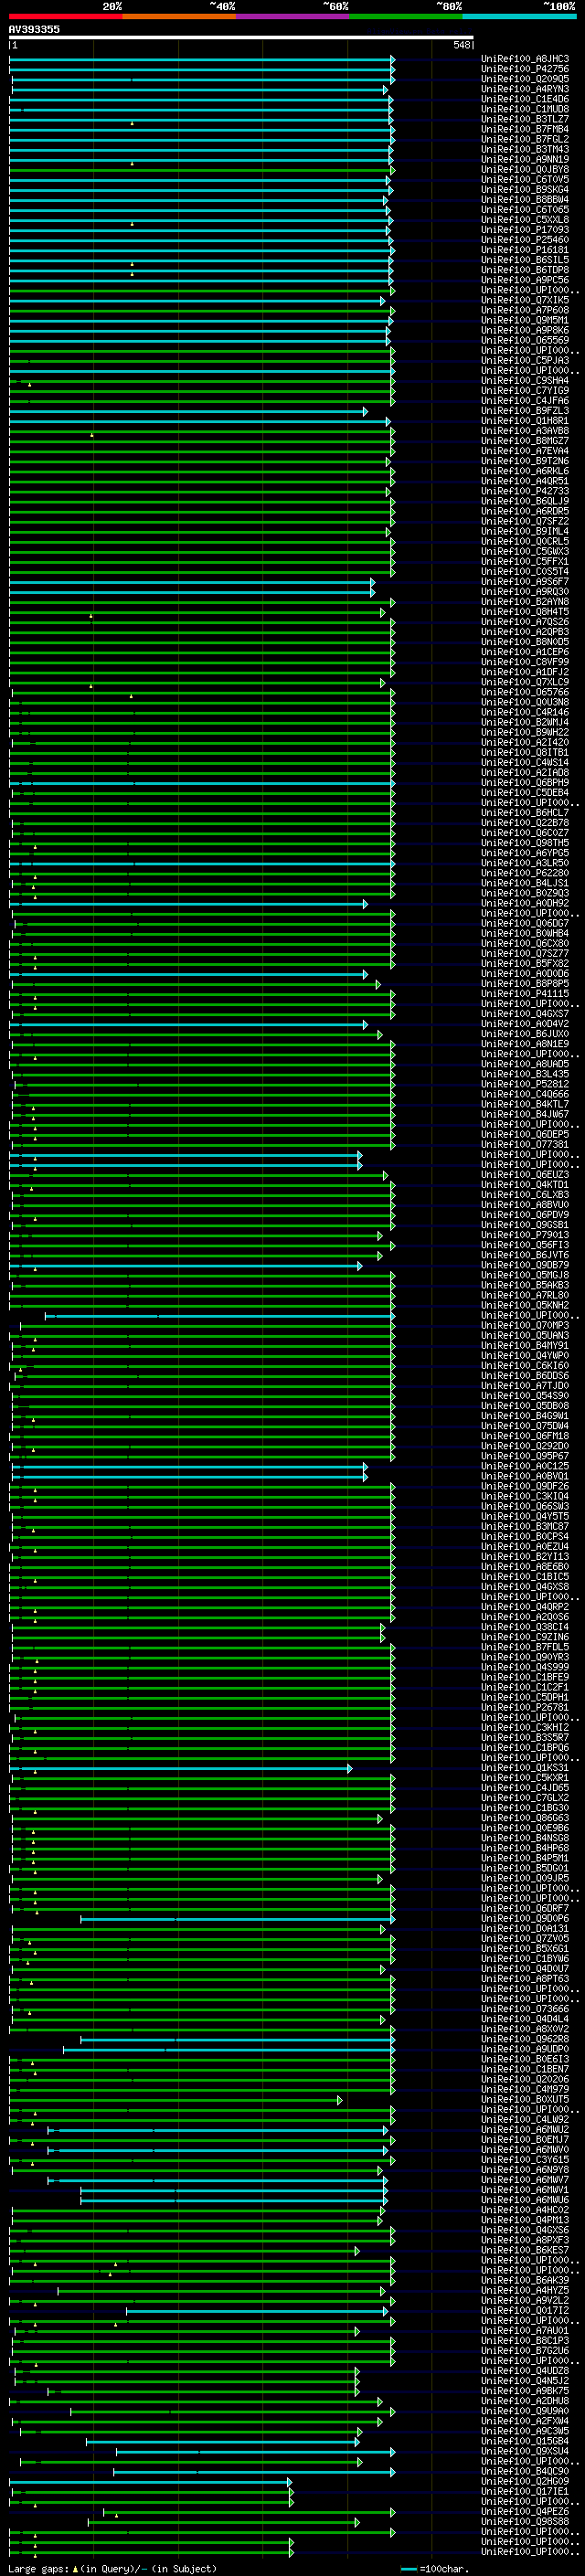
Task: Select label UniRef100_P25460
Action: (525, 240)
